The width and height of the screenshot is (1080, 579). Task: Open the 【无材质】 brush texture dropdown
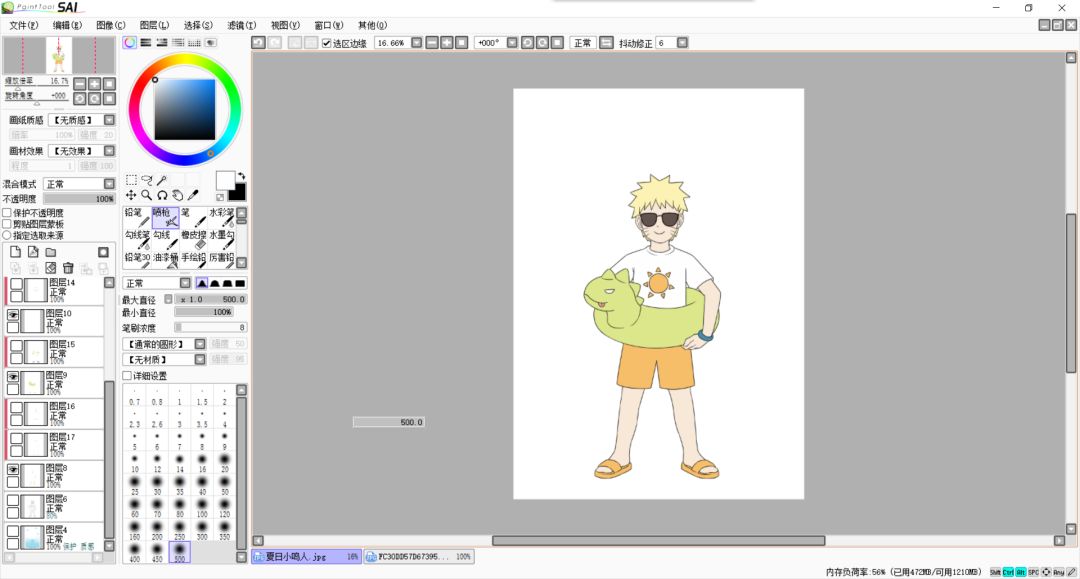pyautogui.click(x=165, y=359)
